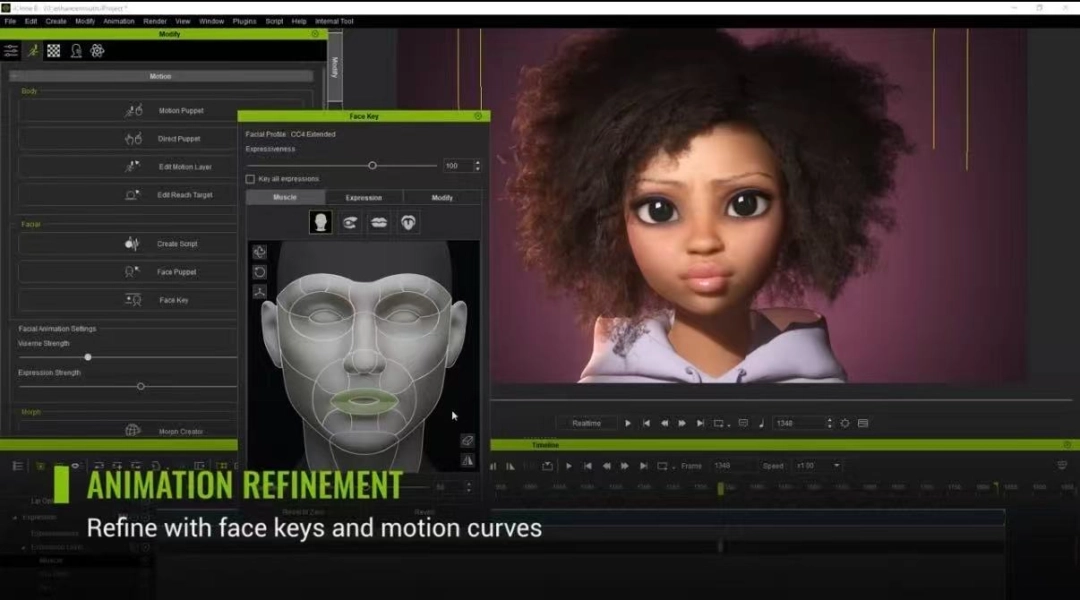The height and width of the screenshot is (600, 1080).
Task: Switch to the Expression tab in Face Key
Action: 364,198
